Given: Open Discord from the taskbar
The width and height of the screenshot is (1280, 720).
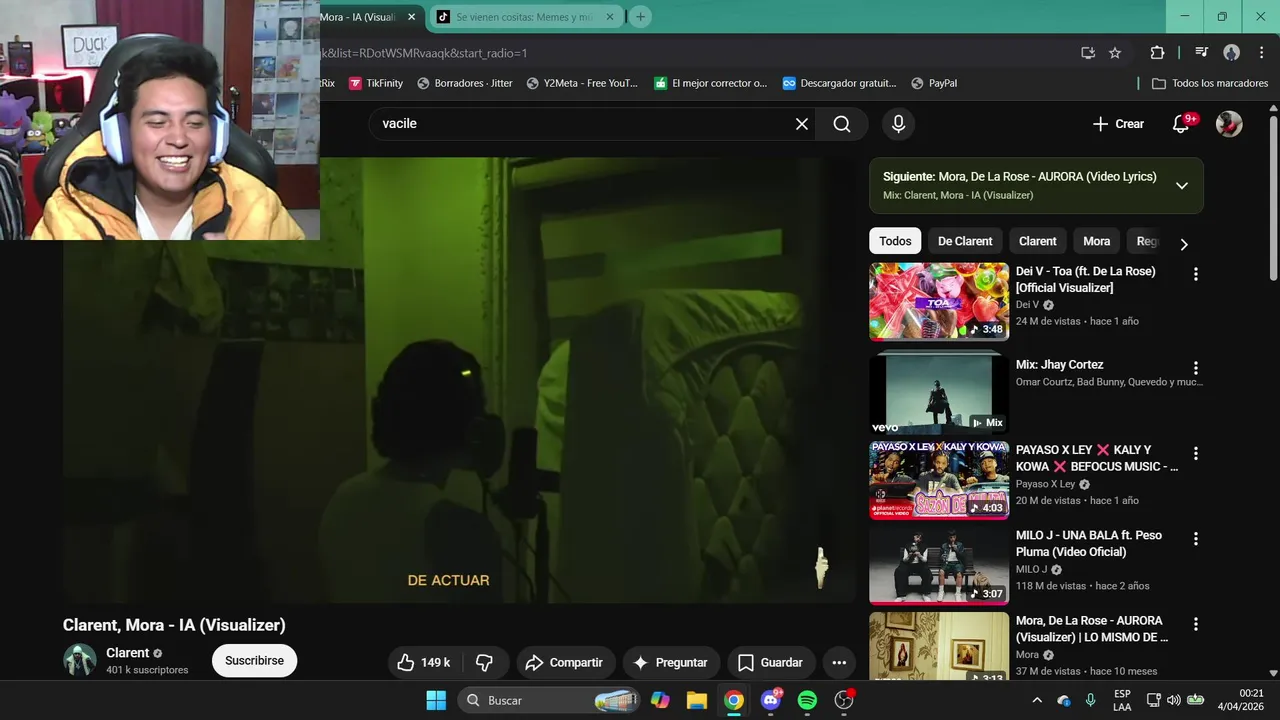Looking at the screenshot, I should 771,700.
